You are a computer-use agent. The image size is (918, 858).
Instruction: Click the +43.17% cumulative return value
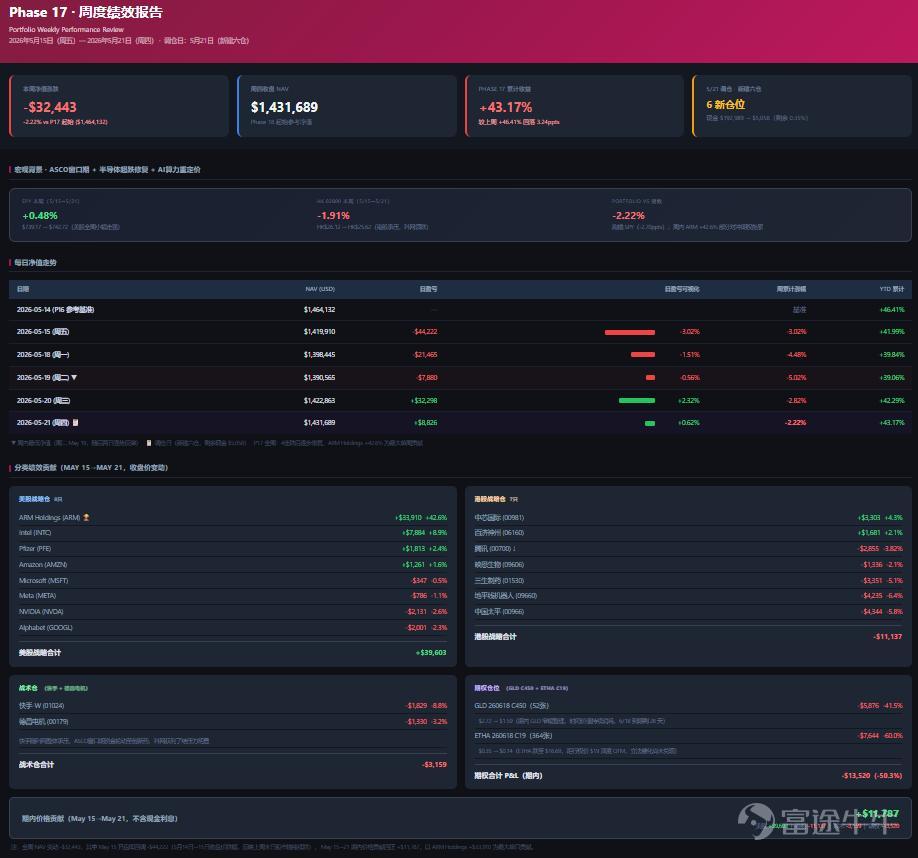point(505,107)
